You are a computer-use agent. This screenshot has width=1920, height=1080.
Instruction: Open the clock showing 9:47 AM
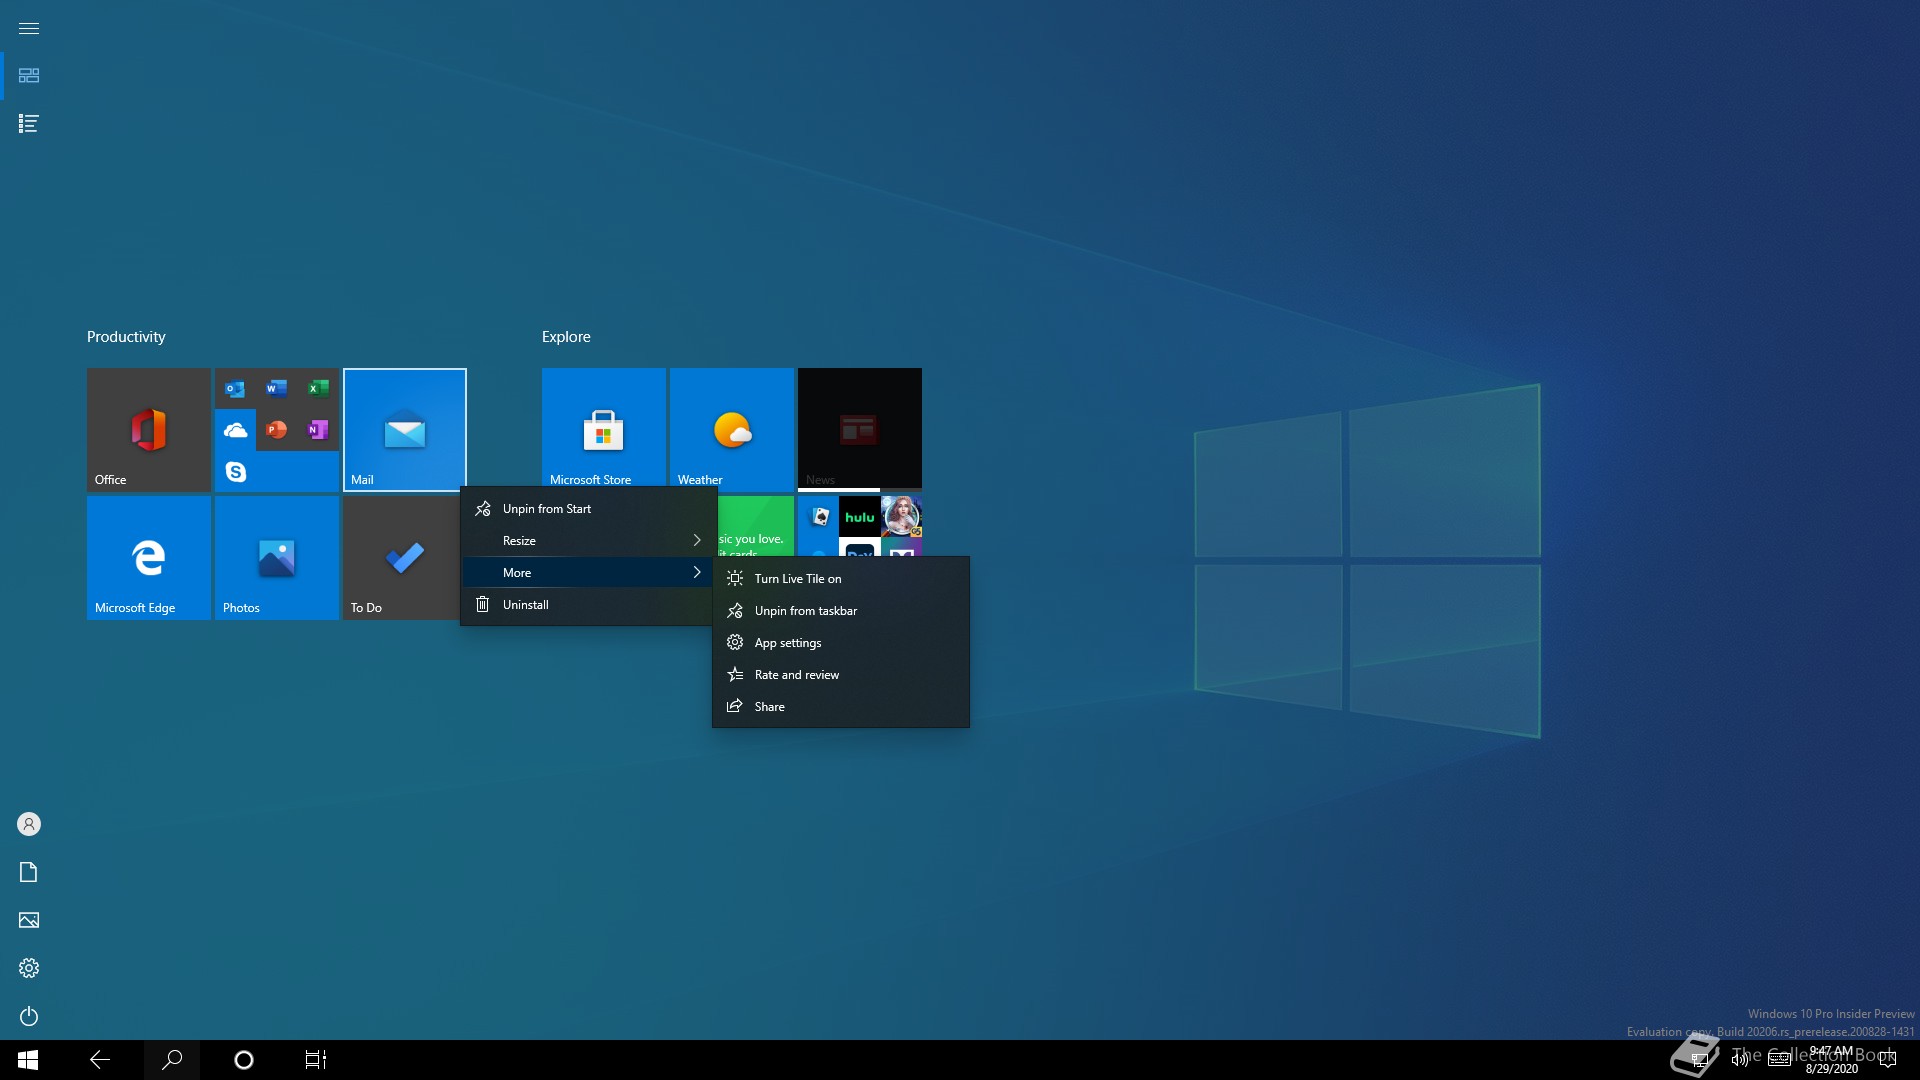point(1831,1060)
